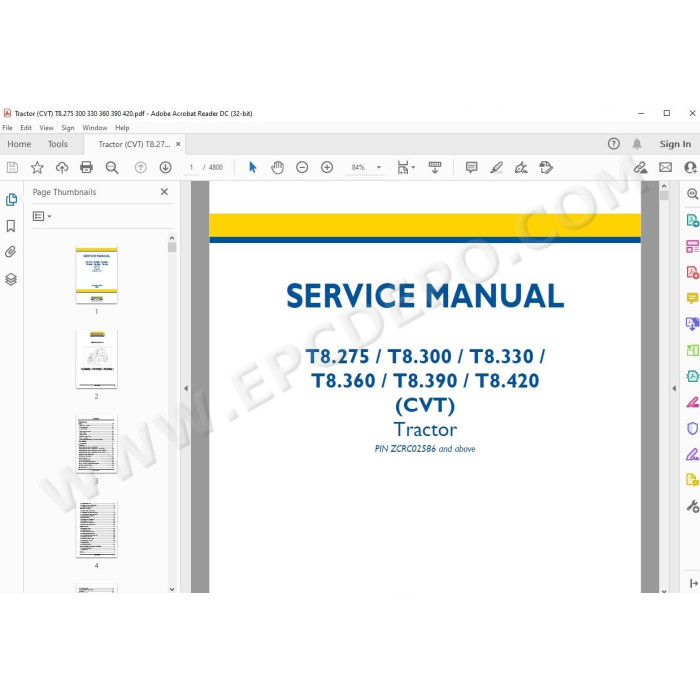Screen dimensions: 700x700
Task: Open the Edit menu
Action: point(26,128)
